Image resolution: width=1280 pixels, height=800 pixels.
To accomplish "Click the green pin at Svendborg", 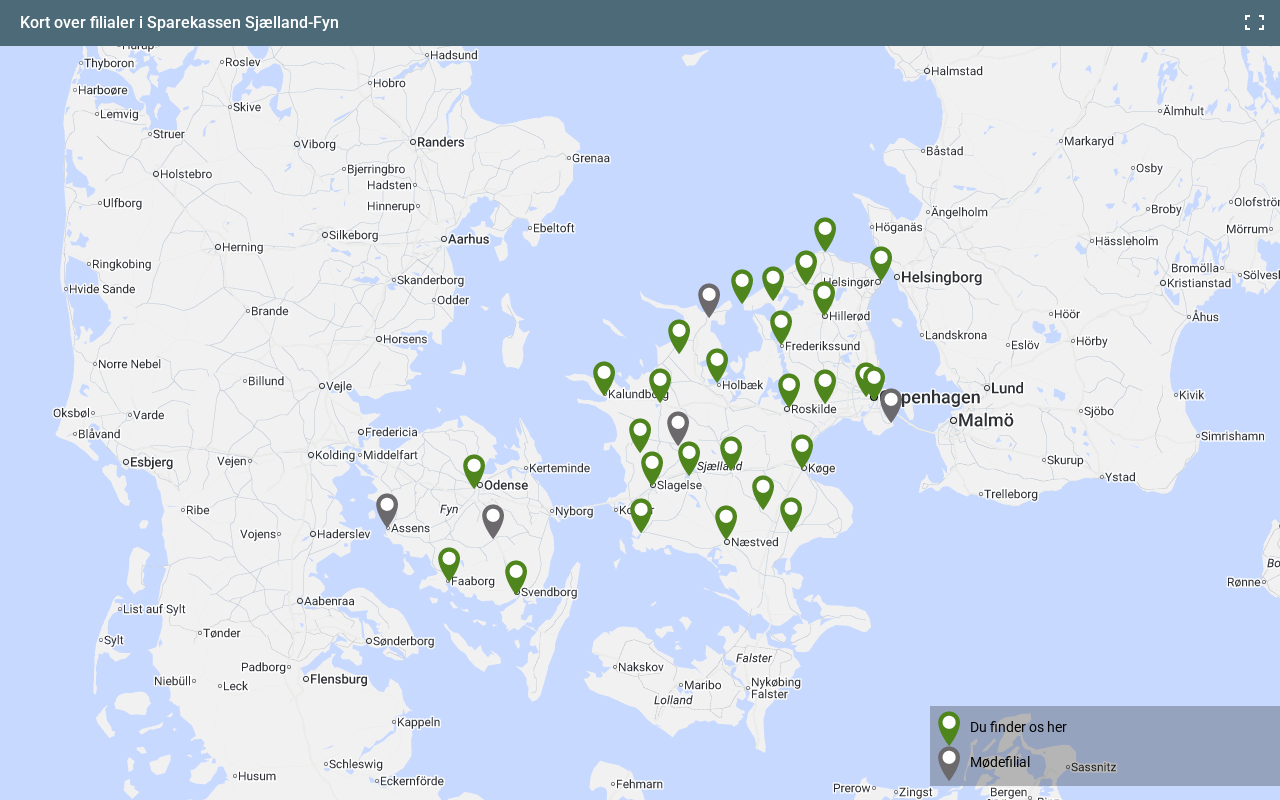I will [x=516, y=575].
